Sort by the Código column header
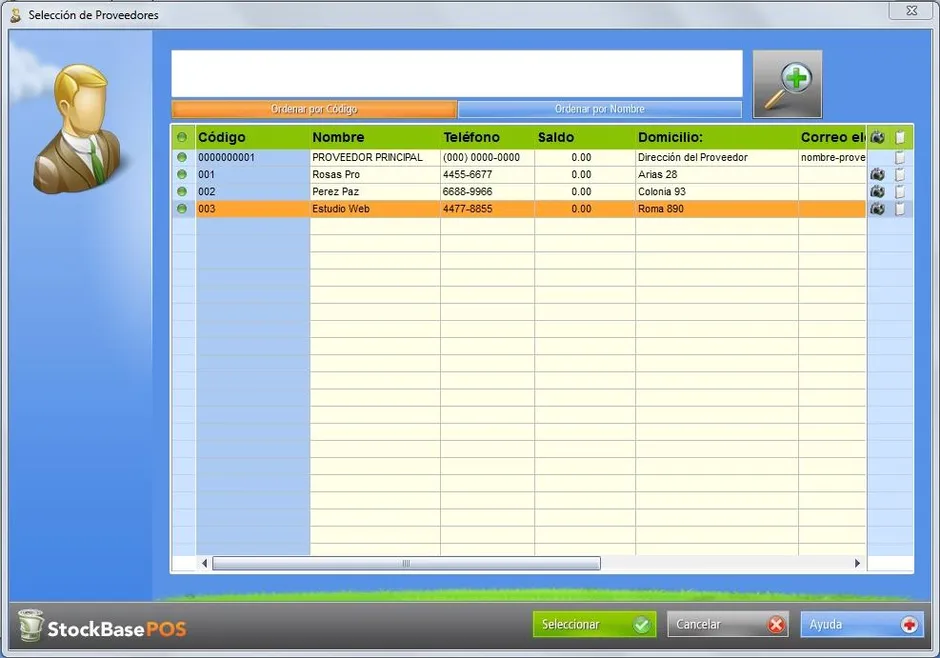The height and width of the screenshot is (658, 940). point(252,137)
